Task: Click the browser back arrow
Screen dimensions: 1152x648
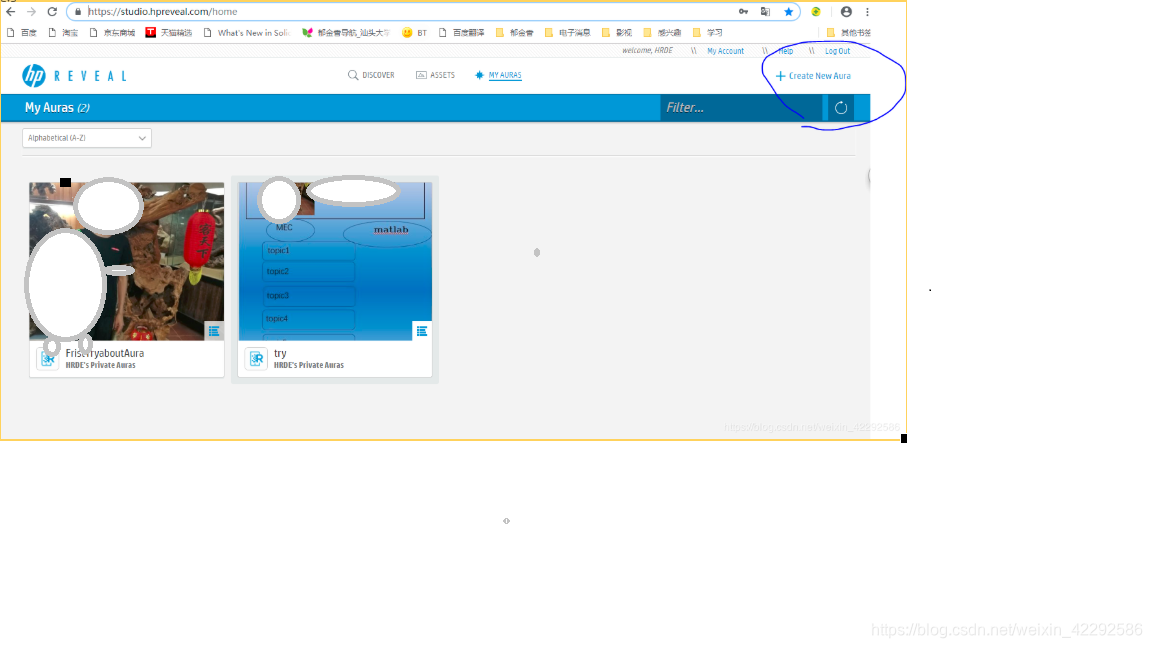Action: [x=10, y=12]
